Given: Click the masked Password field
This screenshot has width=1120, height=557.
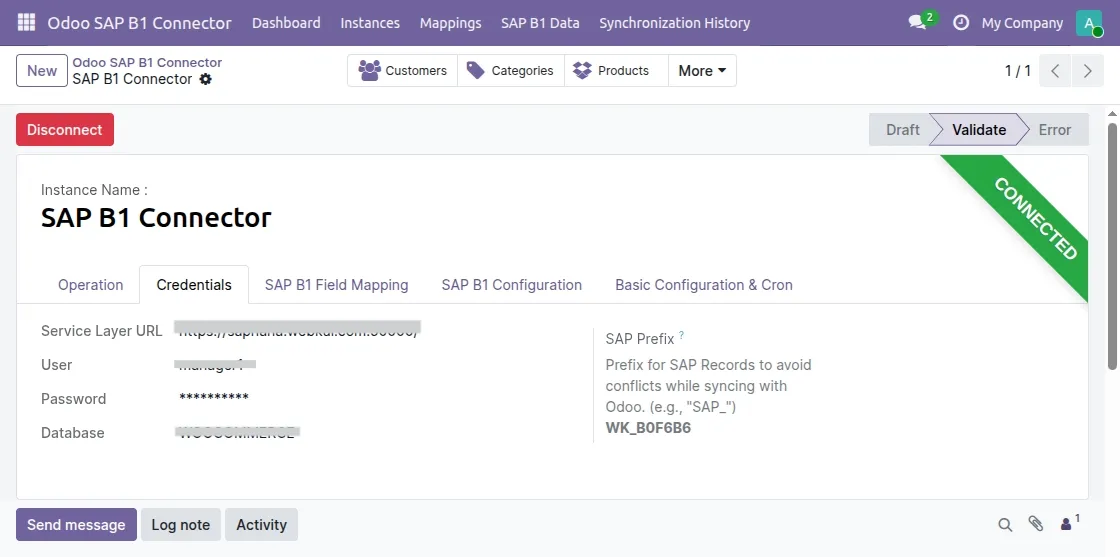Looking at the screenshot, I should 214,398.
